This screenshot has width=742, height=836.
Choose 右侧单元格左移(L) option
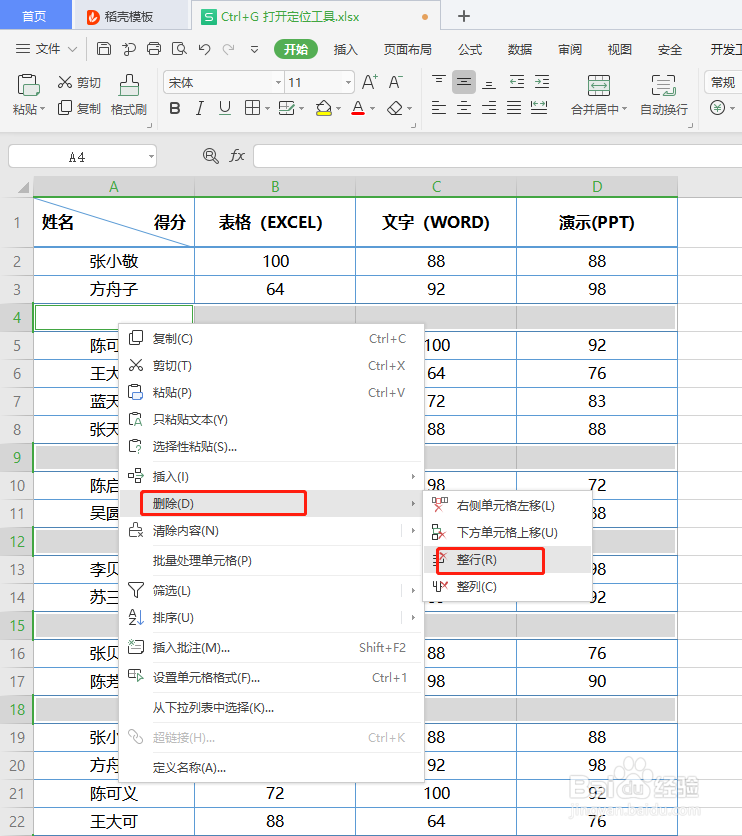507,505
